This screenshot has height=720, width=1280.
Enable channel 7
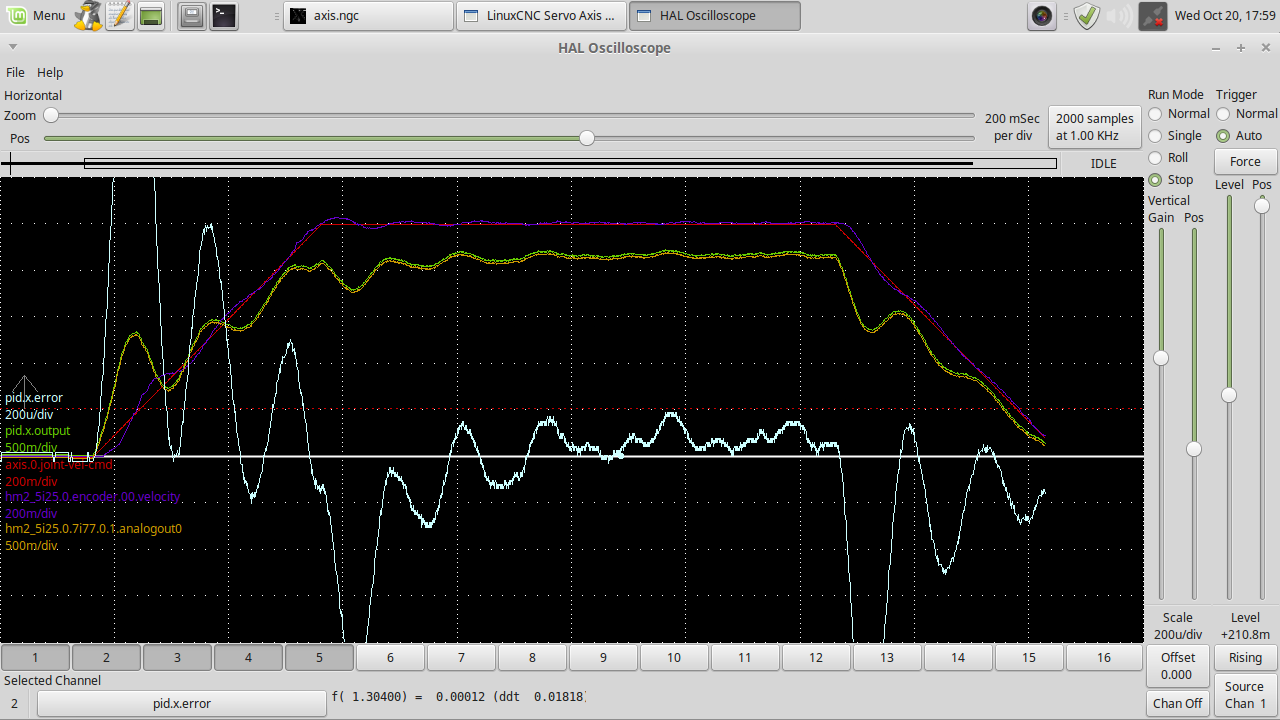[461, 657]
